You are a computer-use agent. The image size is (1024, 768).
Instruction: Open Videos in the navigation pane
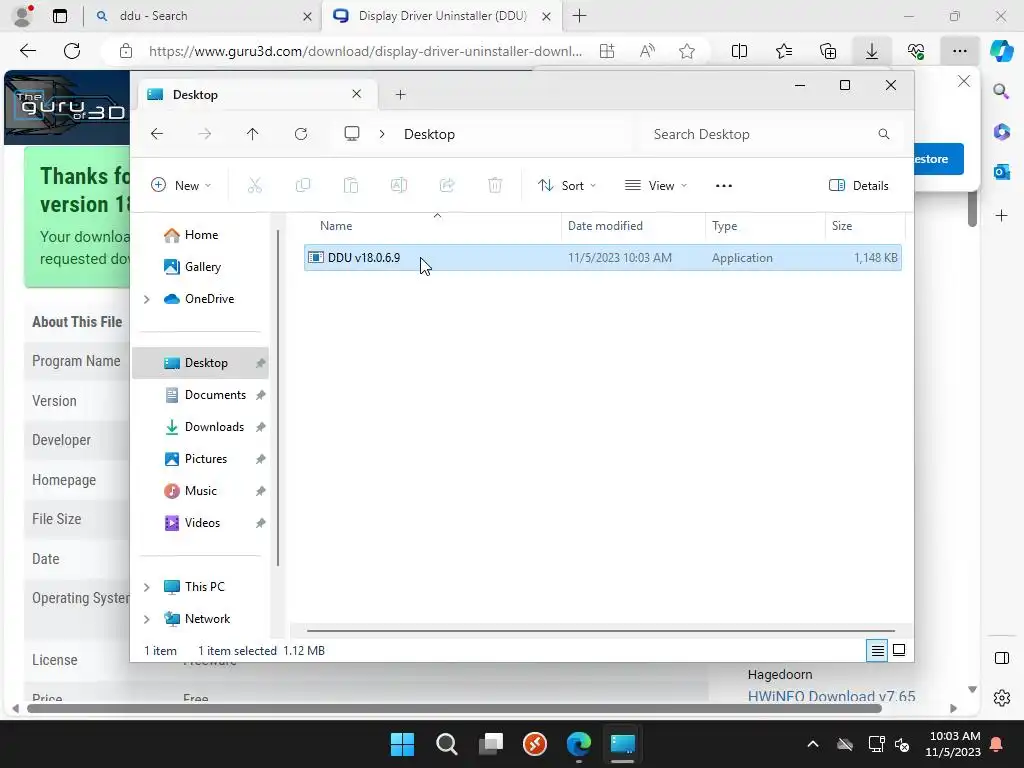pos(200,522)
